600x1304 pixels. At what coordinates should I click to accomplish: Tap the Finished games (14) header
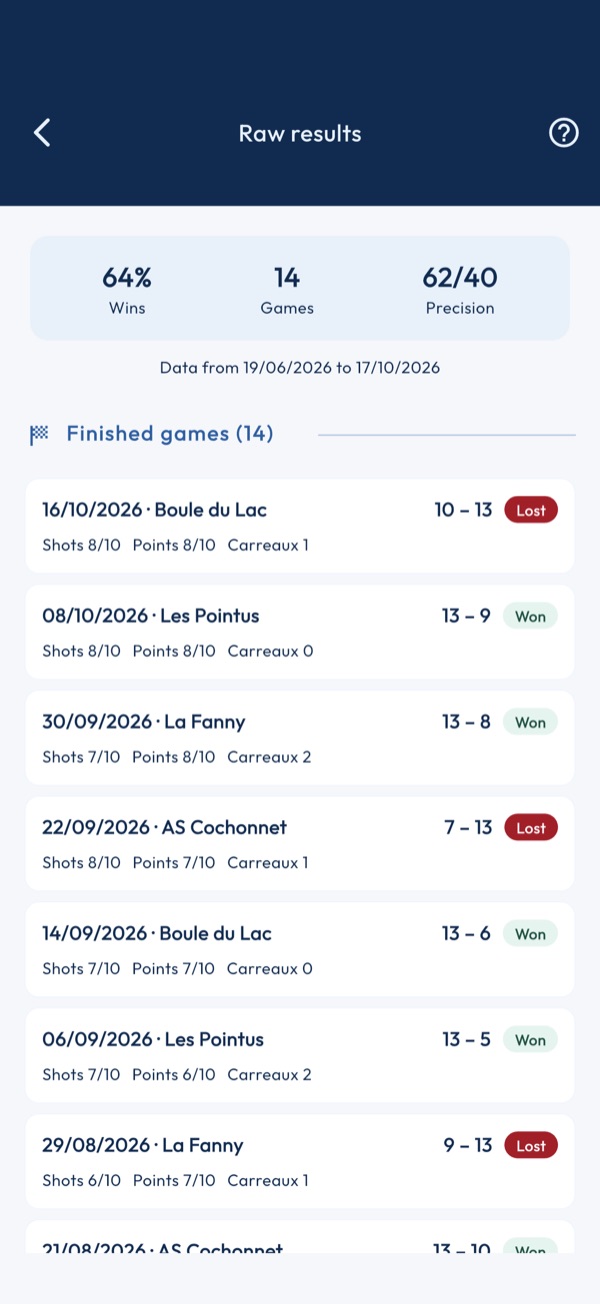click(x=170, y=434)
